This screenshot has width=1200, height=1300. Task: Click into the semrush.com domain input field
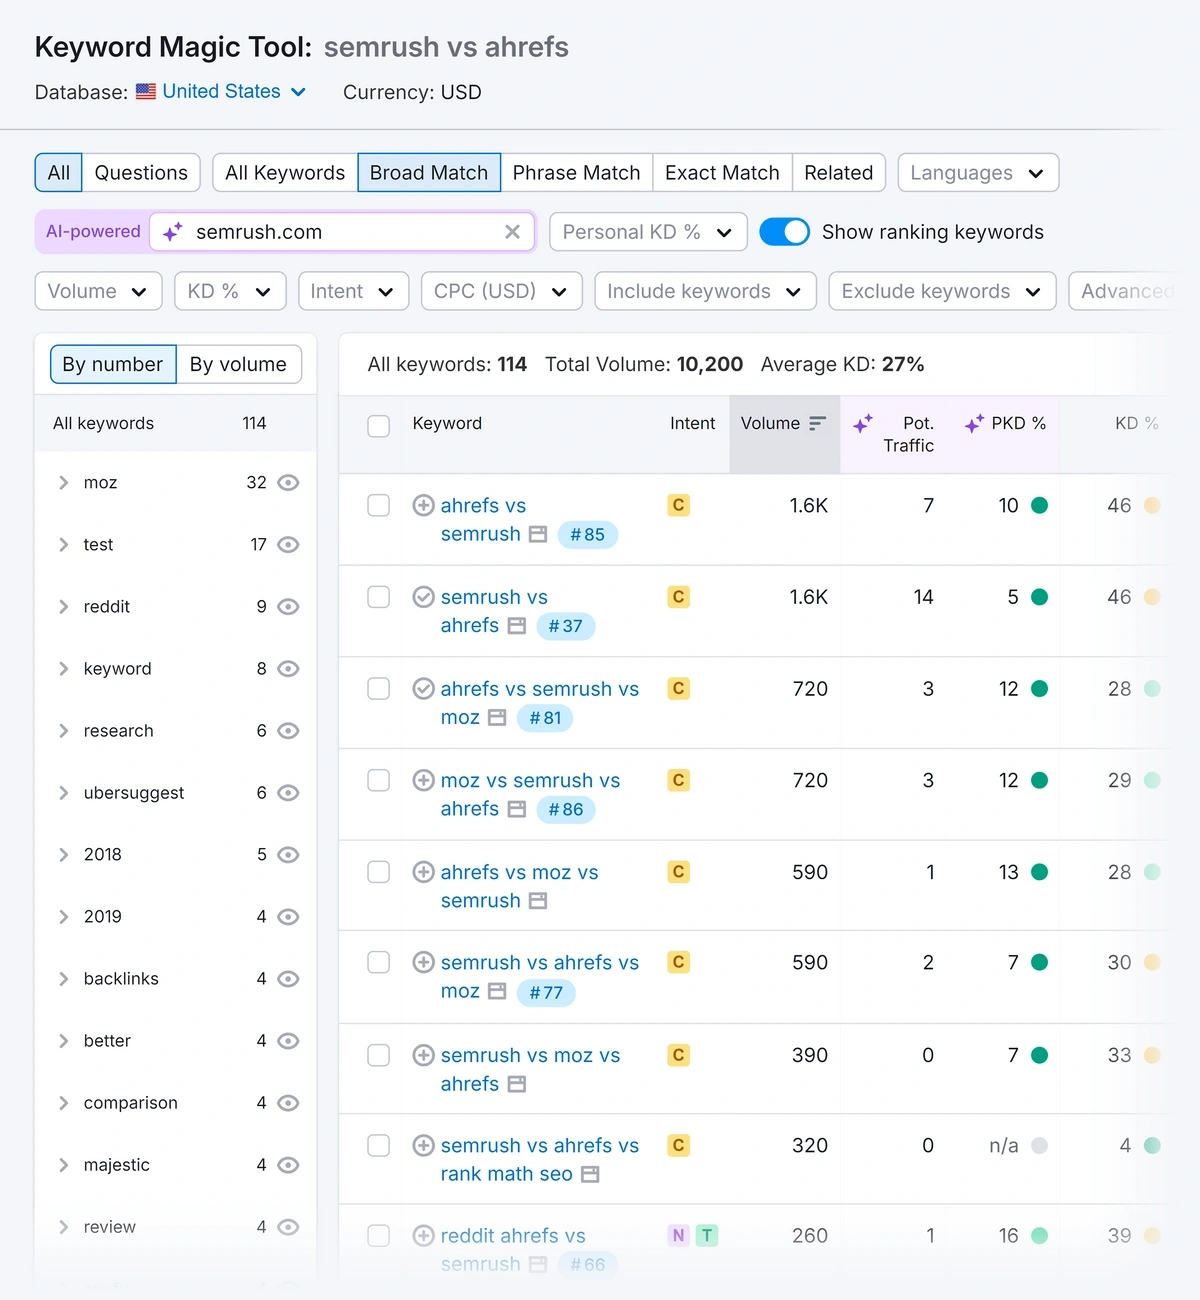(345, 232)
